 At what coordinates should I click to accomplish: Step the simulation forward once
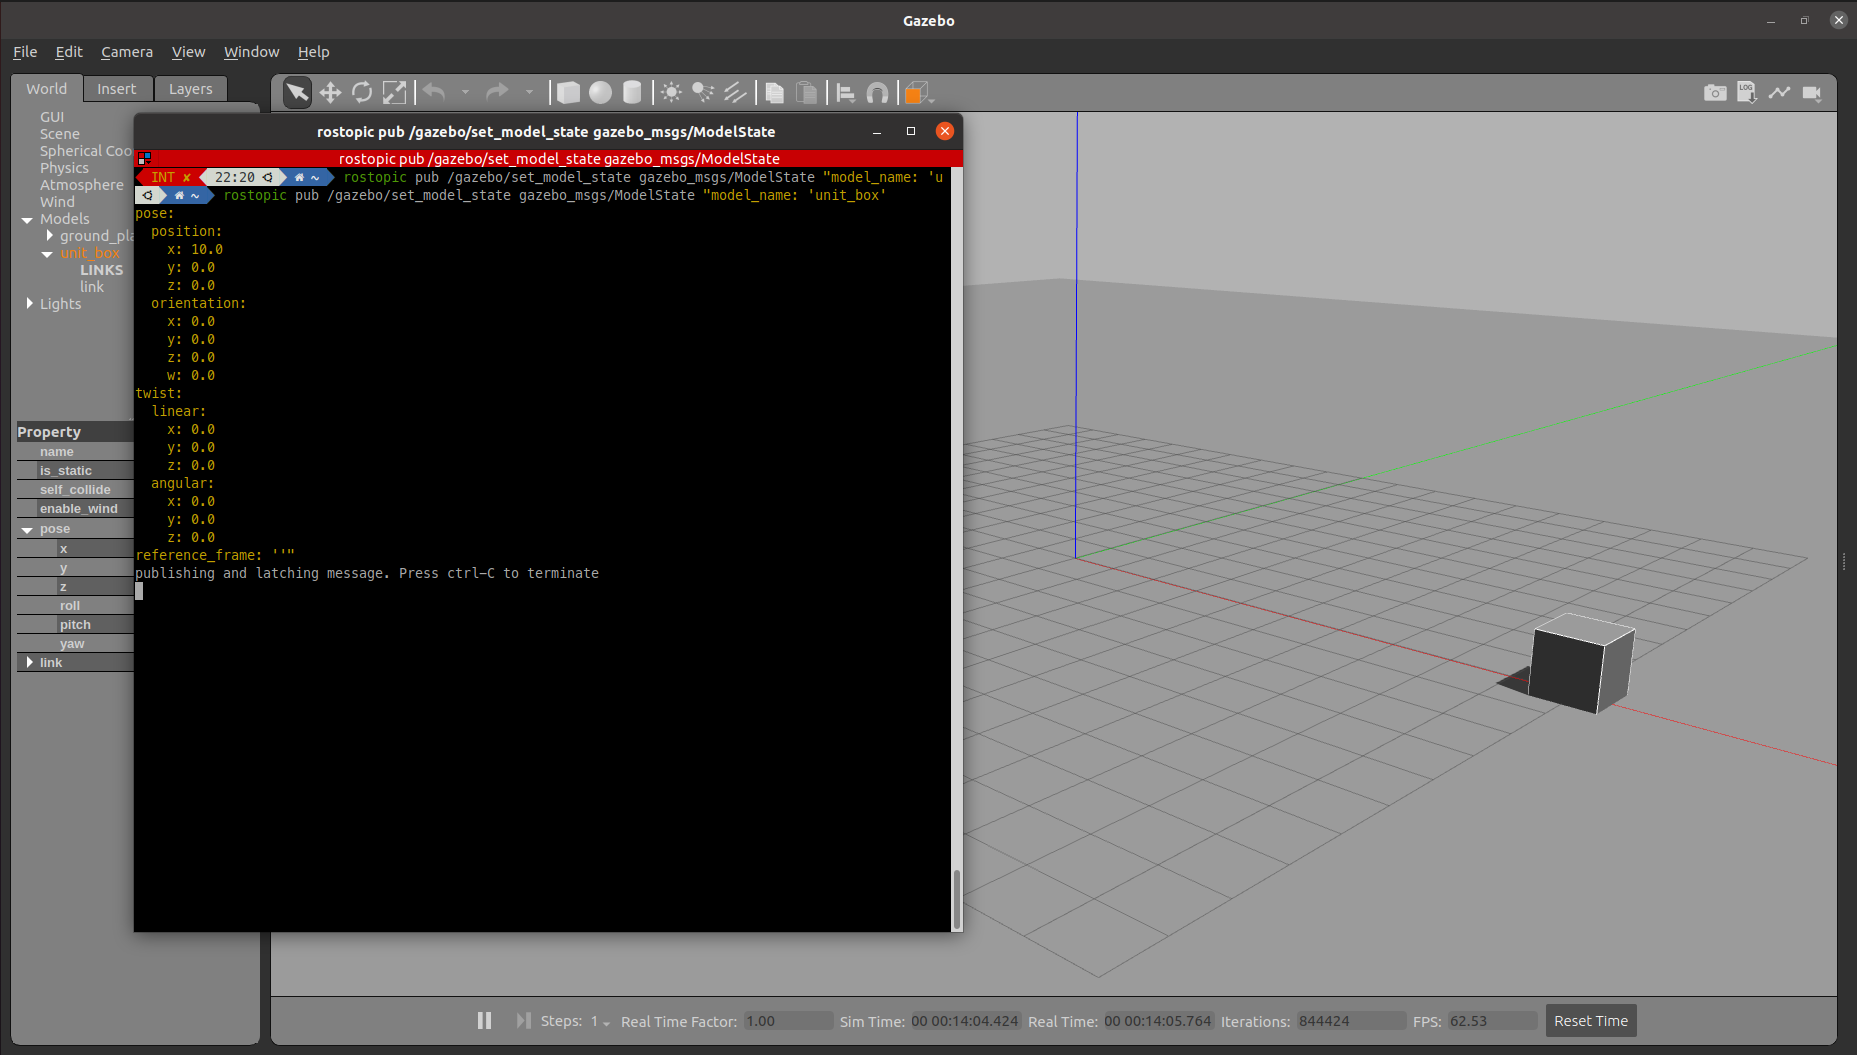[523, 1021]
